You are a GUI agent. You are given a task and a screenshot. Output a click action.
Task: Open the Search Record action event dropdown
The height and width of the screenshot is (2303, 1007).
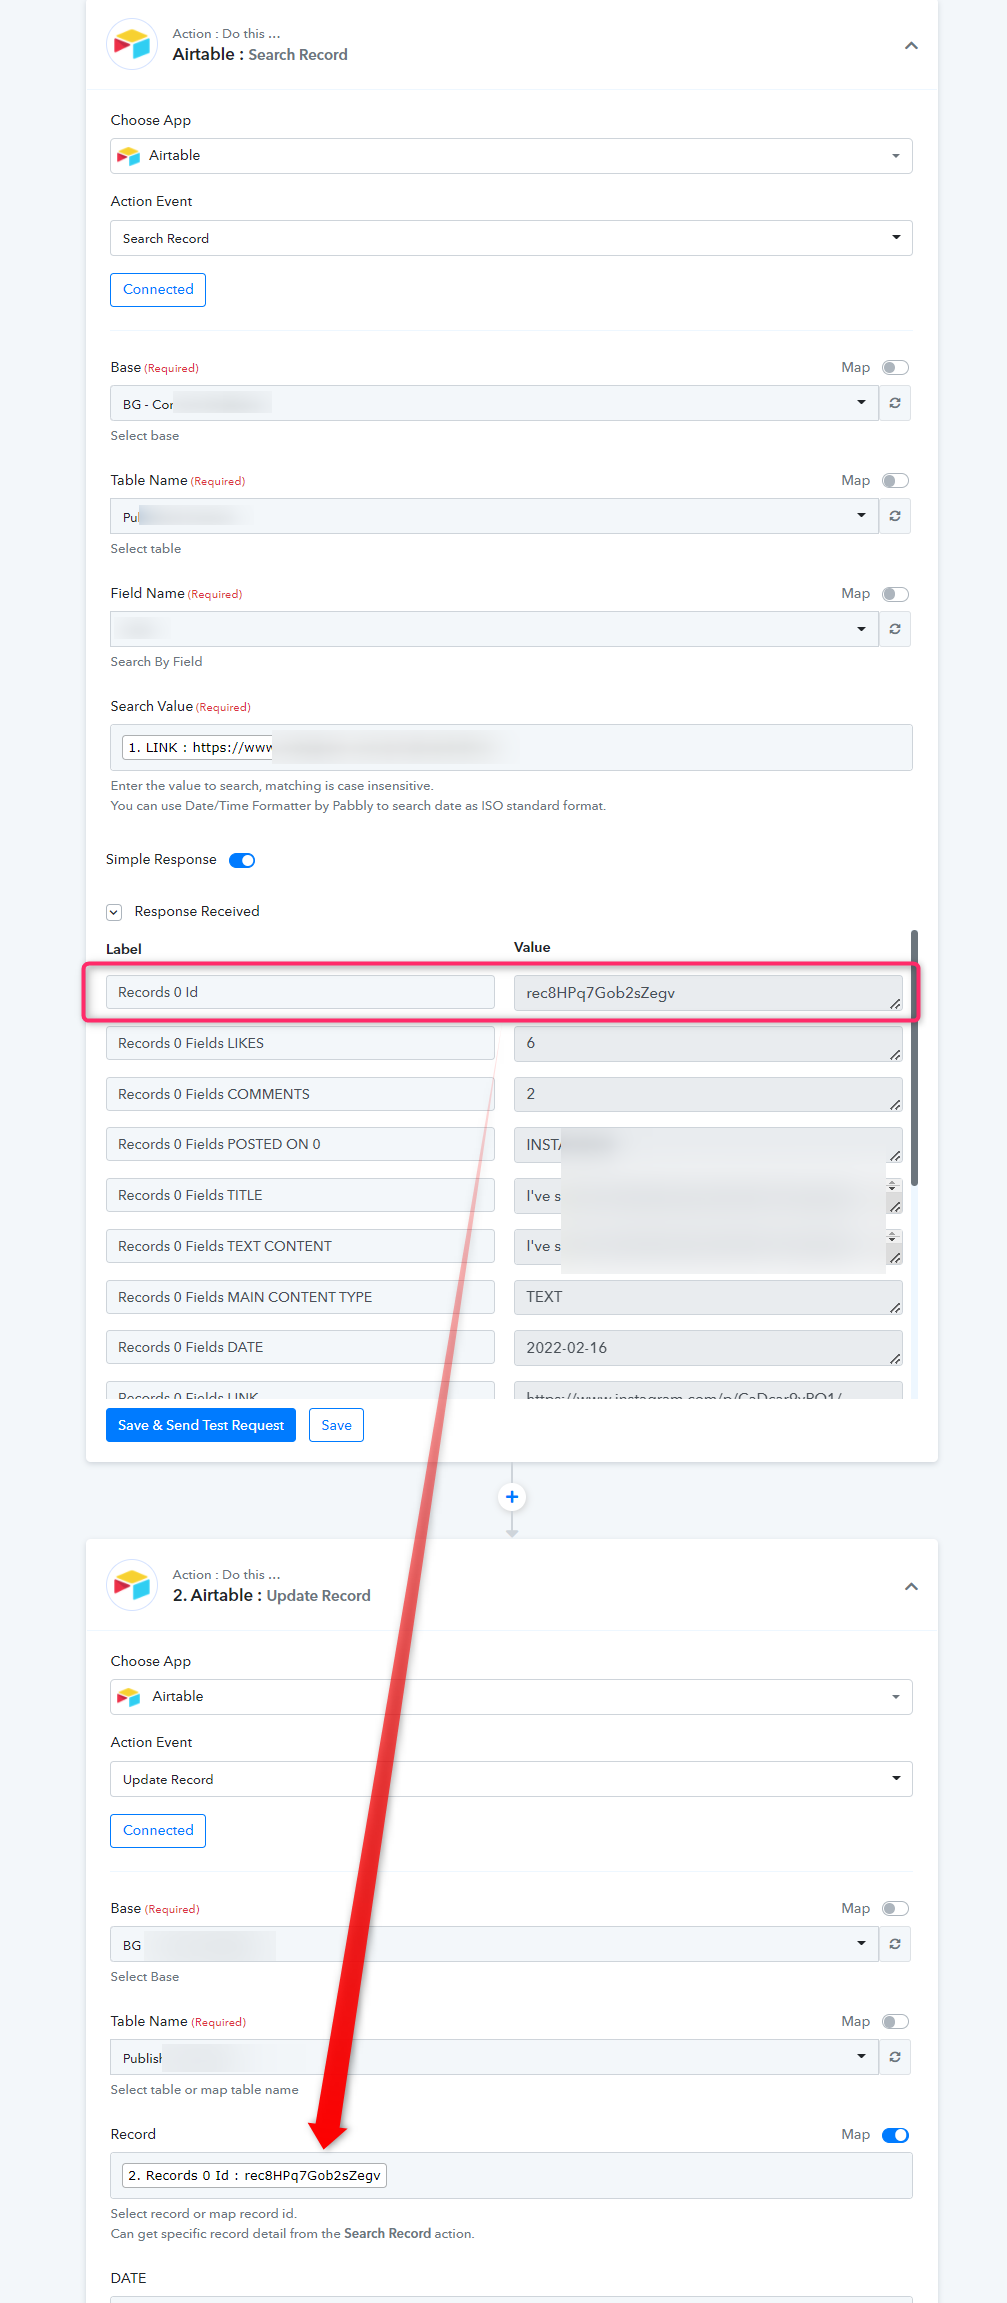pos(511,238)
